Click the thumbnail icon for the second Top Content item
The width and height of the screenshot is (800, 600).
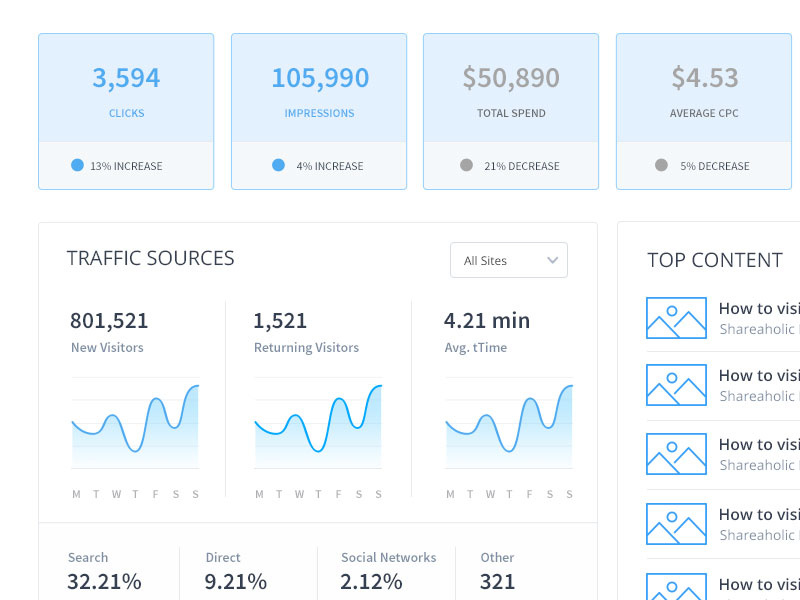[676, 385]
